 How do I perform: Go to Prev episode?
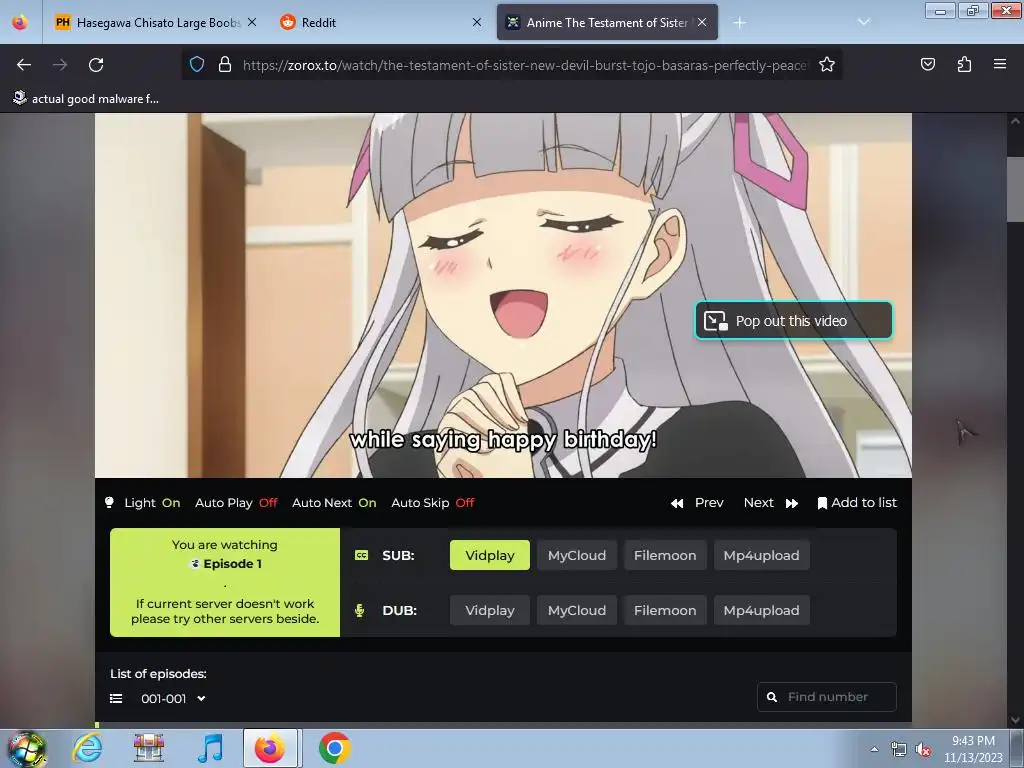(697, 503)
